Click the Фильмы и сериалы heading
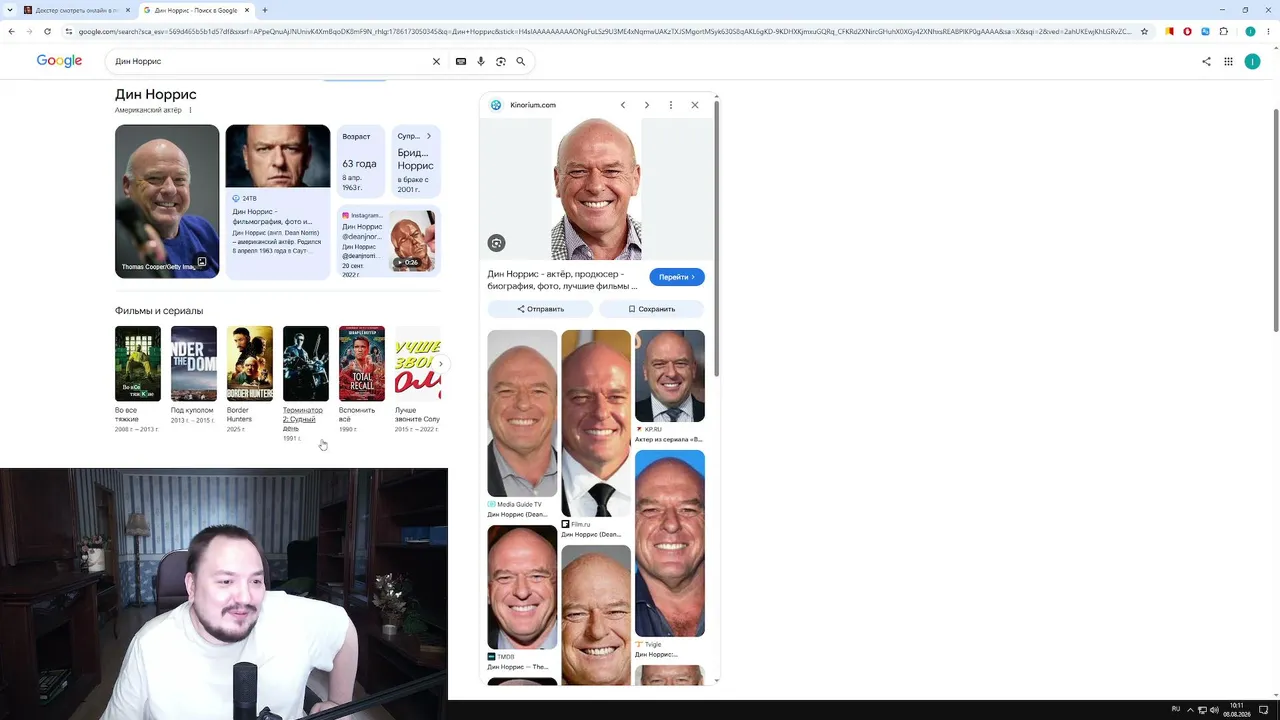 coord(159,311)
